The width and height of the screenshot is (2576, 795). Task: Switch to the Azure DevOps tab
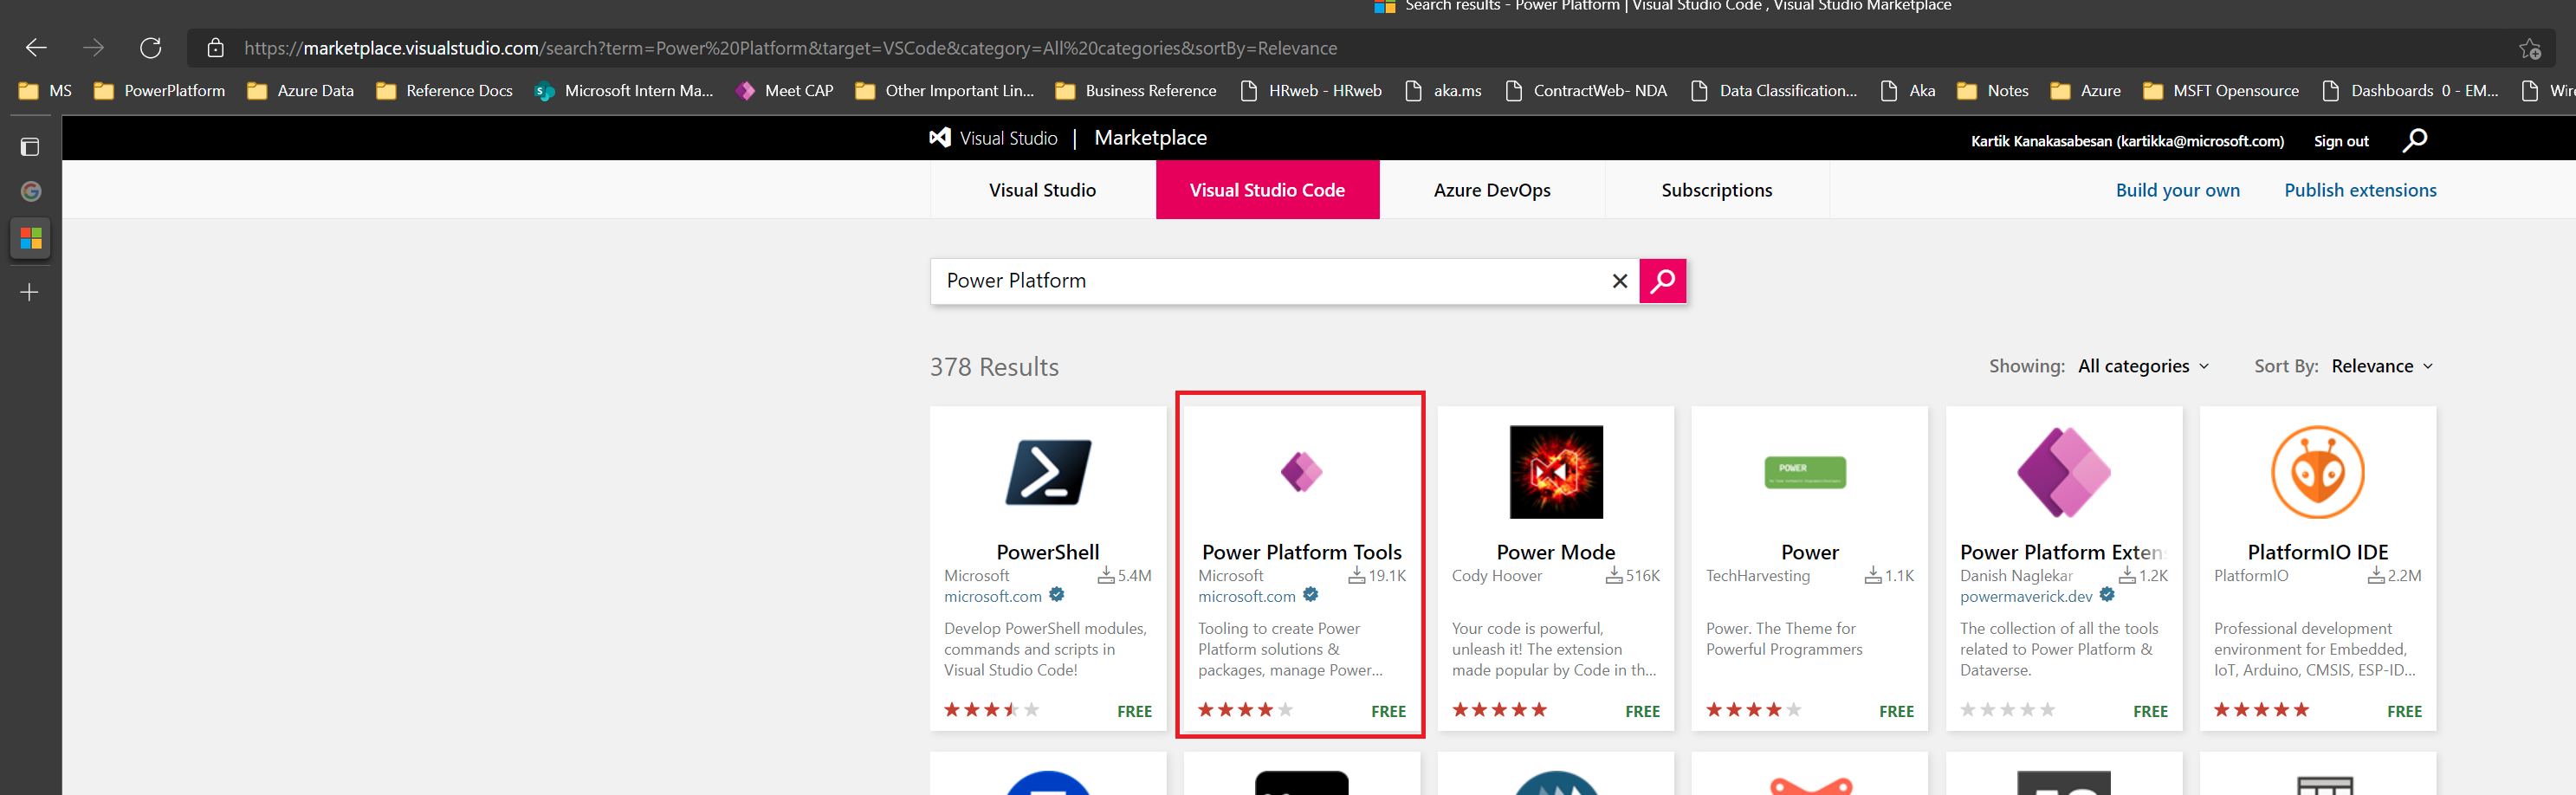point(1491,190)
